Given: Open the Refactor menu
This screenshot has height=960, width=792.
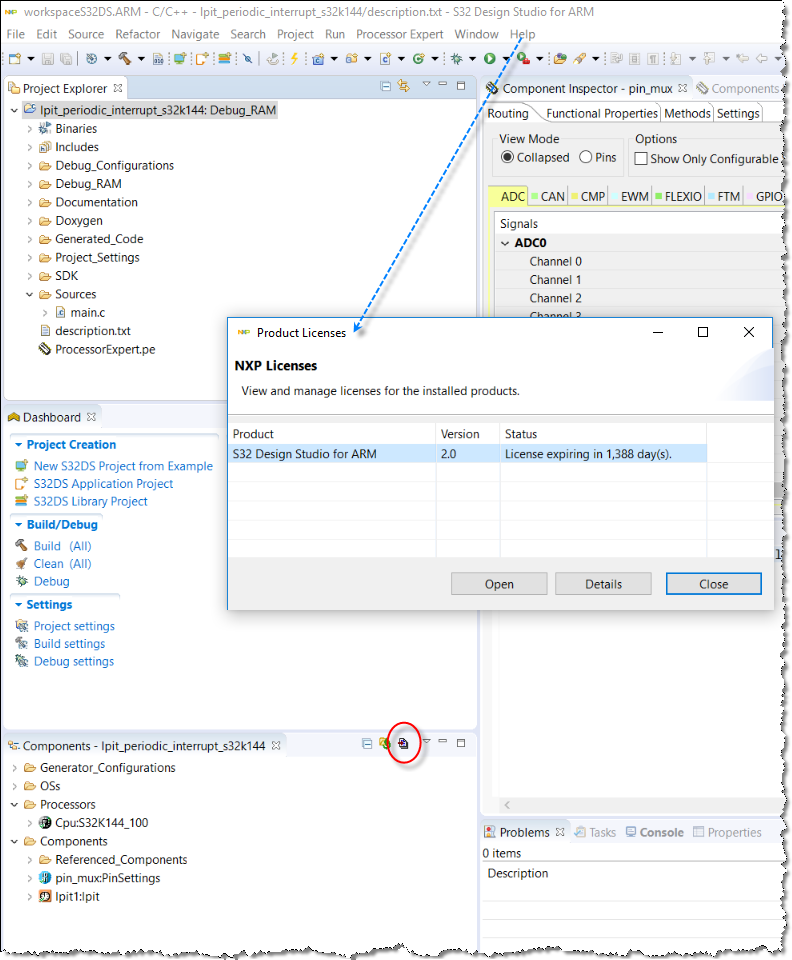Looking at the screenshot, I should [138, 34].
